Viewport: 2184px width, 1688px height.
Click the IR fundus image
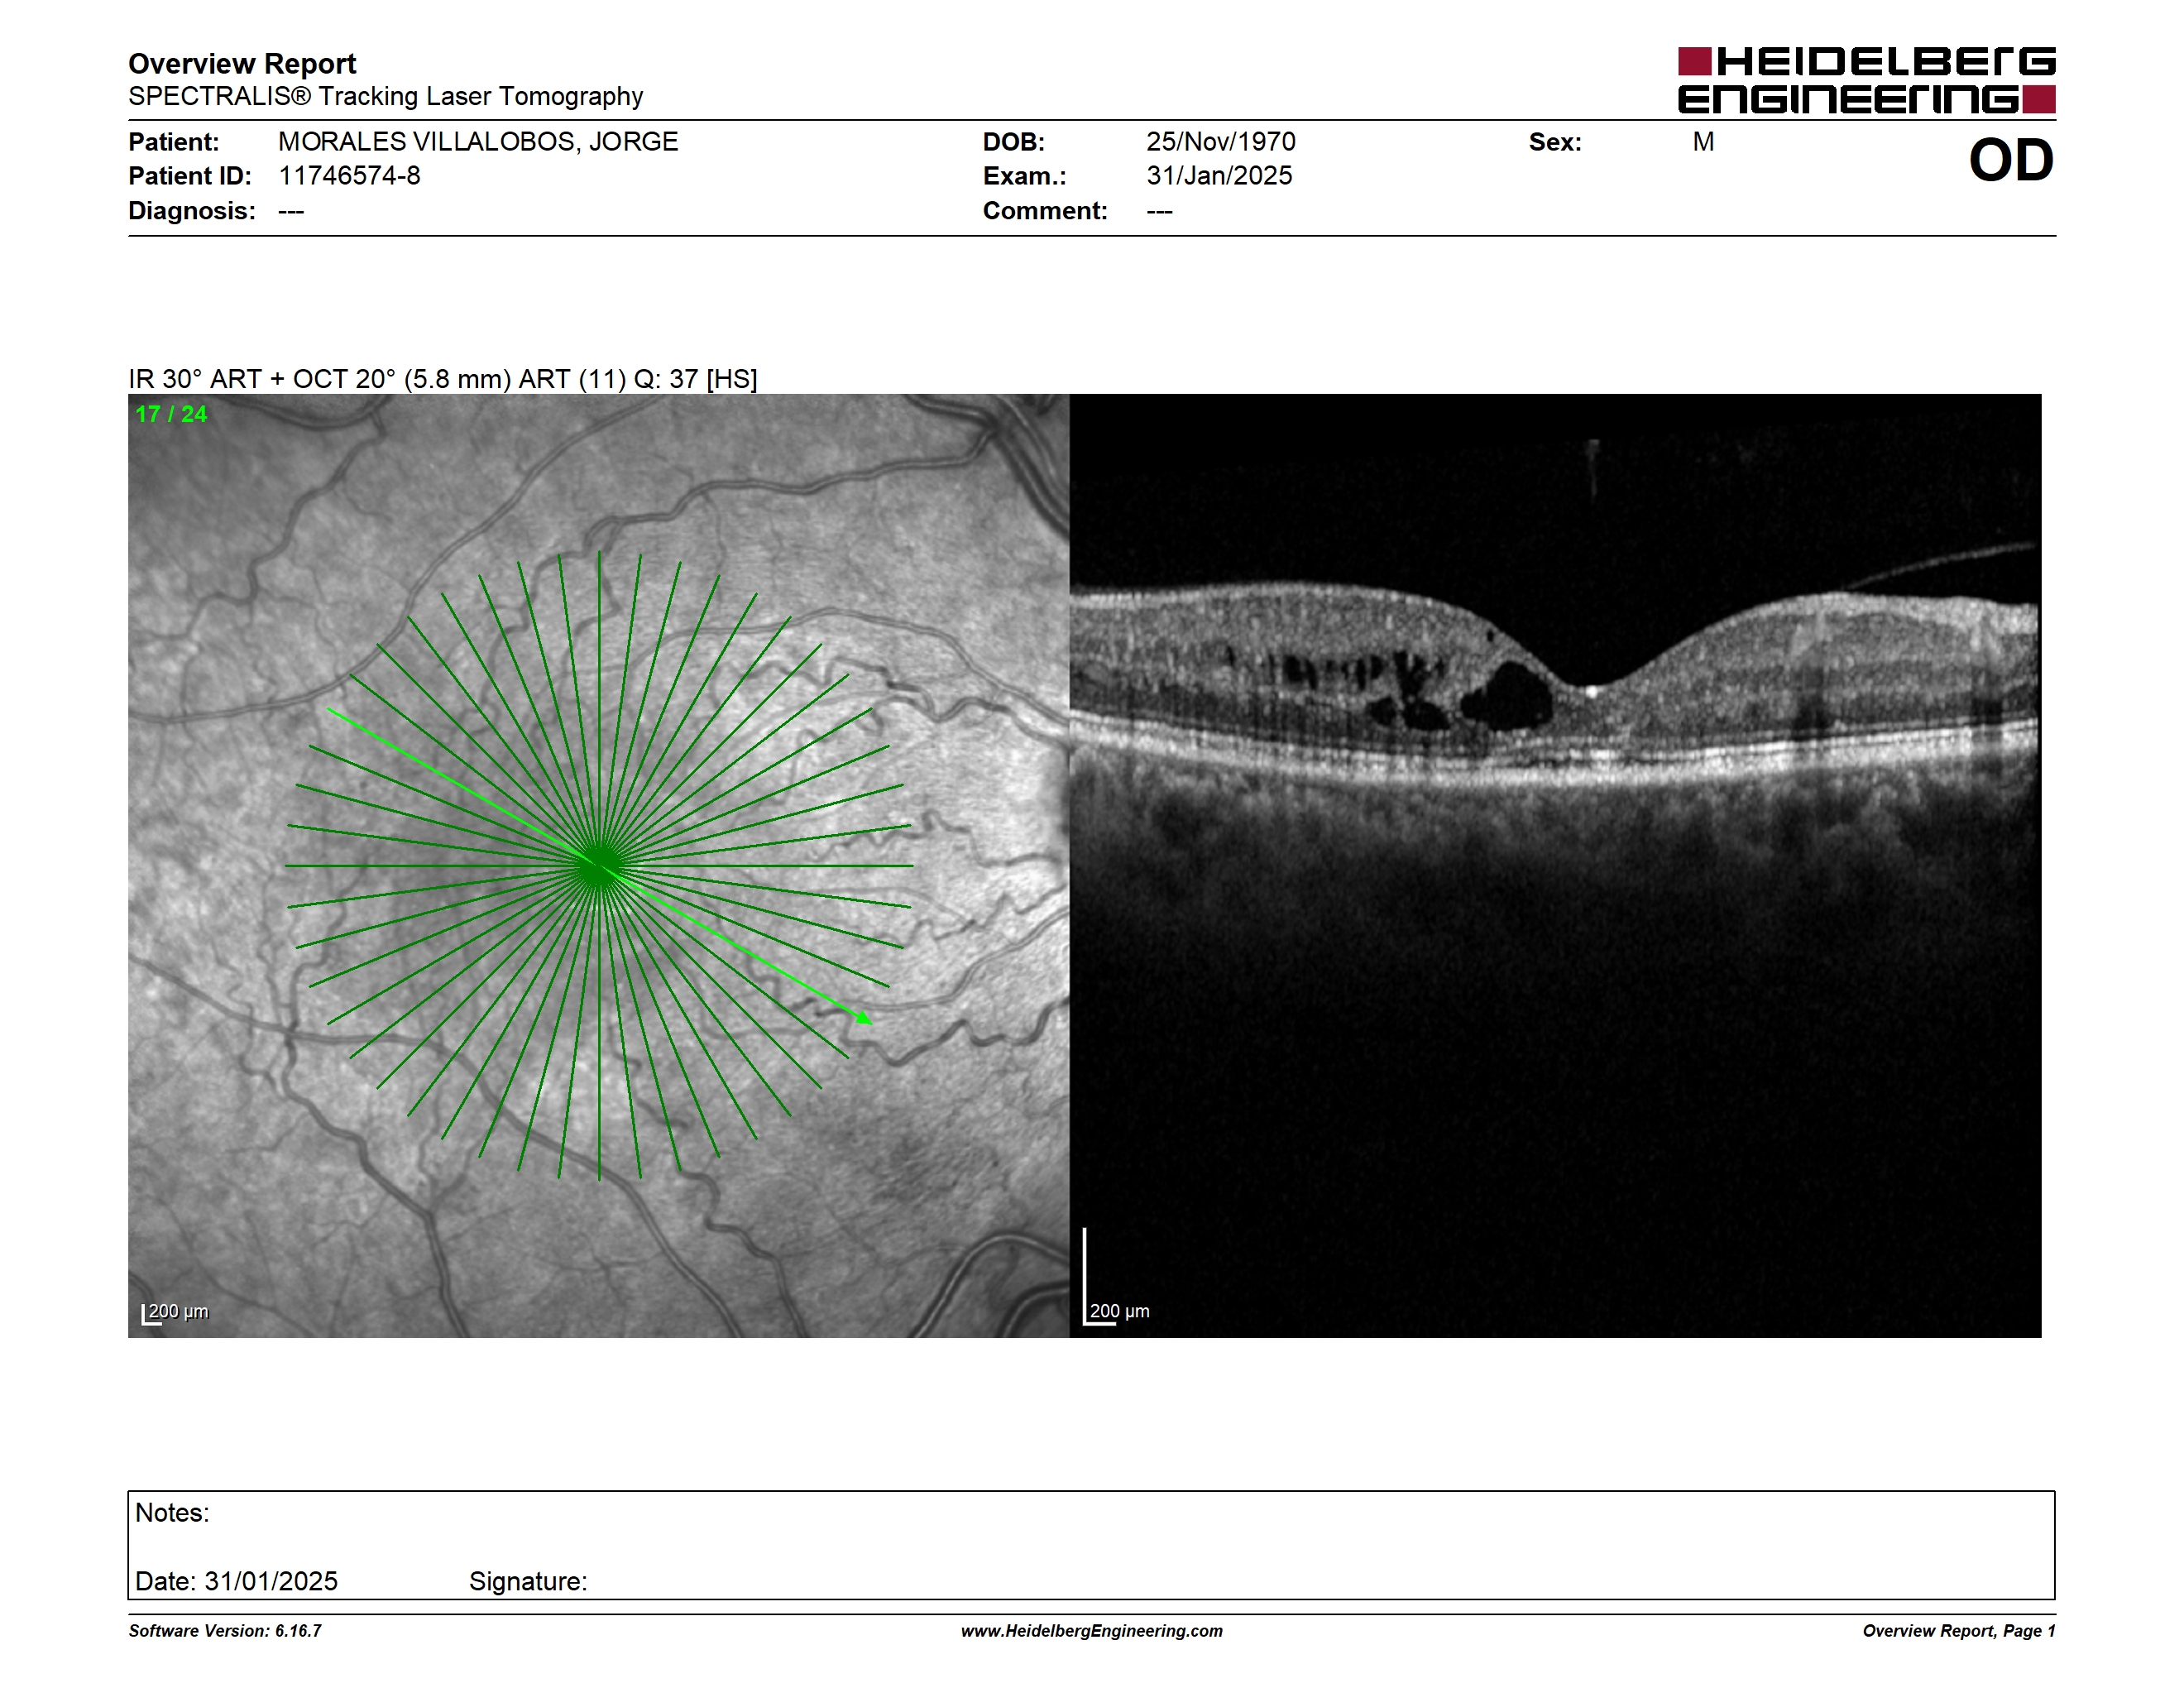(599, 866)
